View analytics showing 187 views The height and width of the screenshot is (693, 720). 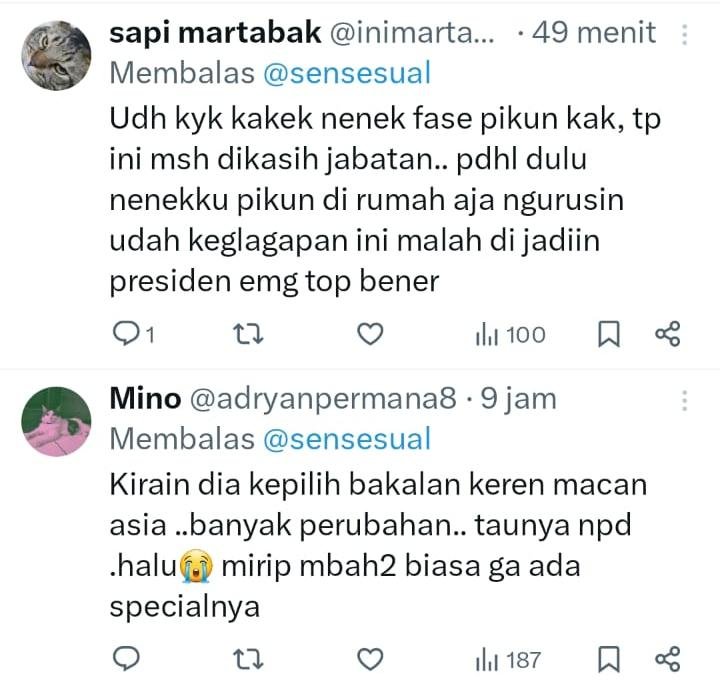tap(509, 659)
